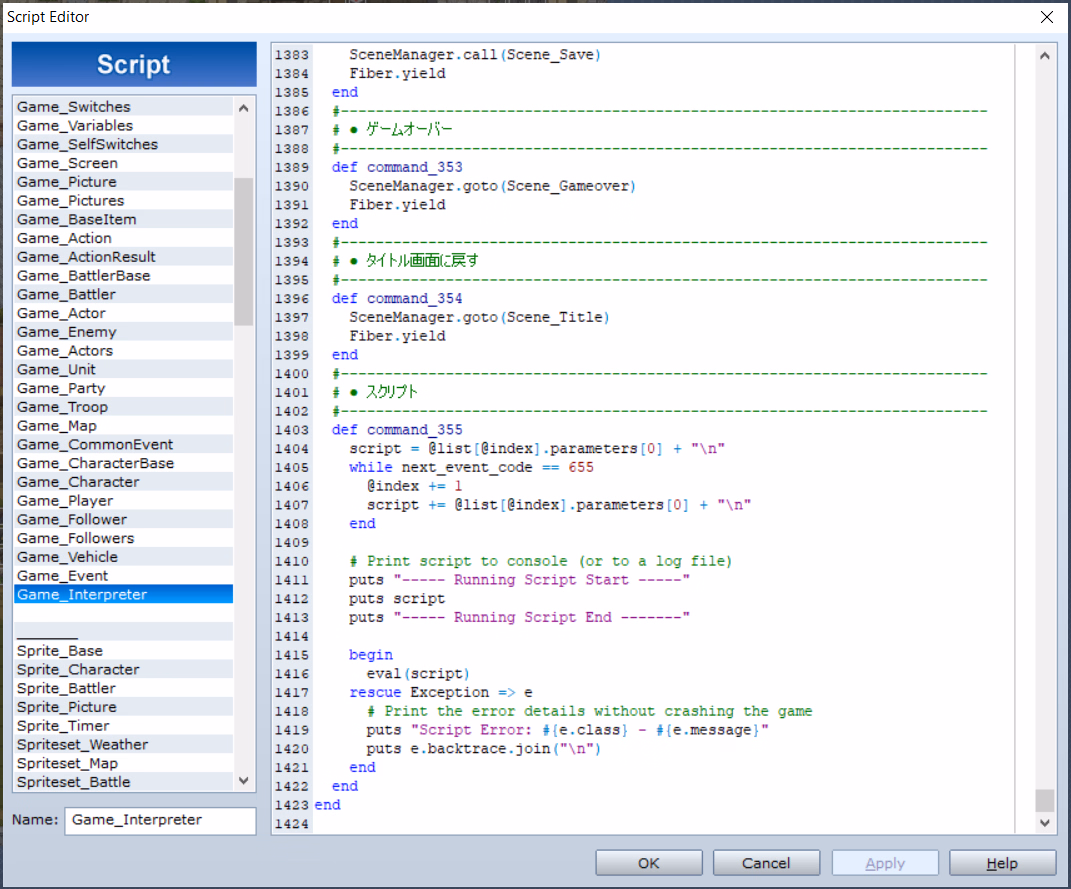This screenshot has width=1071, height=889.
Task: Select Game_CommonEvent in the list
Action: click(95, 445)
